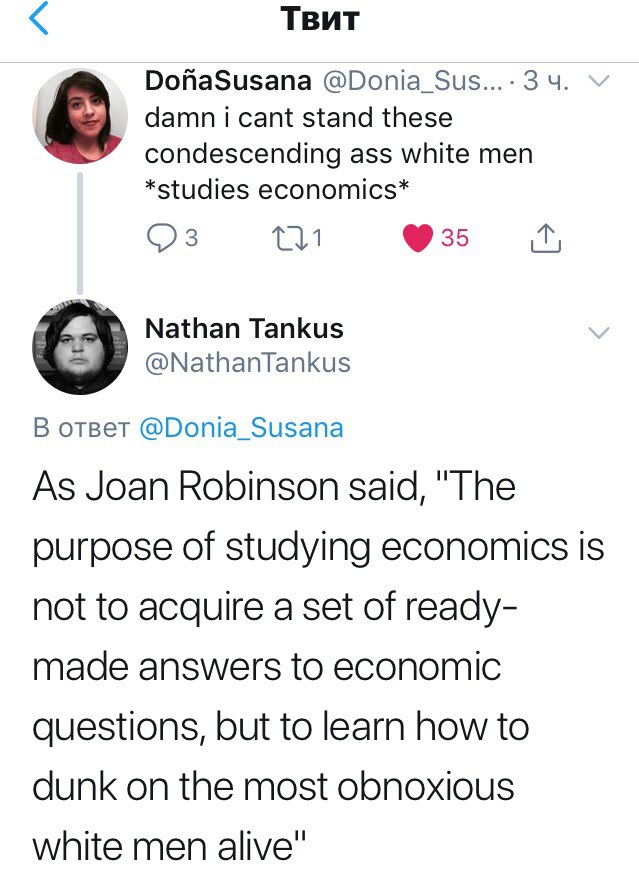
Task: Follow the blue @Donia_Susana mention link
Action: pos(240,428)
